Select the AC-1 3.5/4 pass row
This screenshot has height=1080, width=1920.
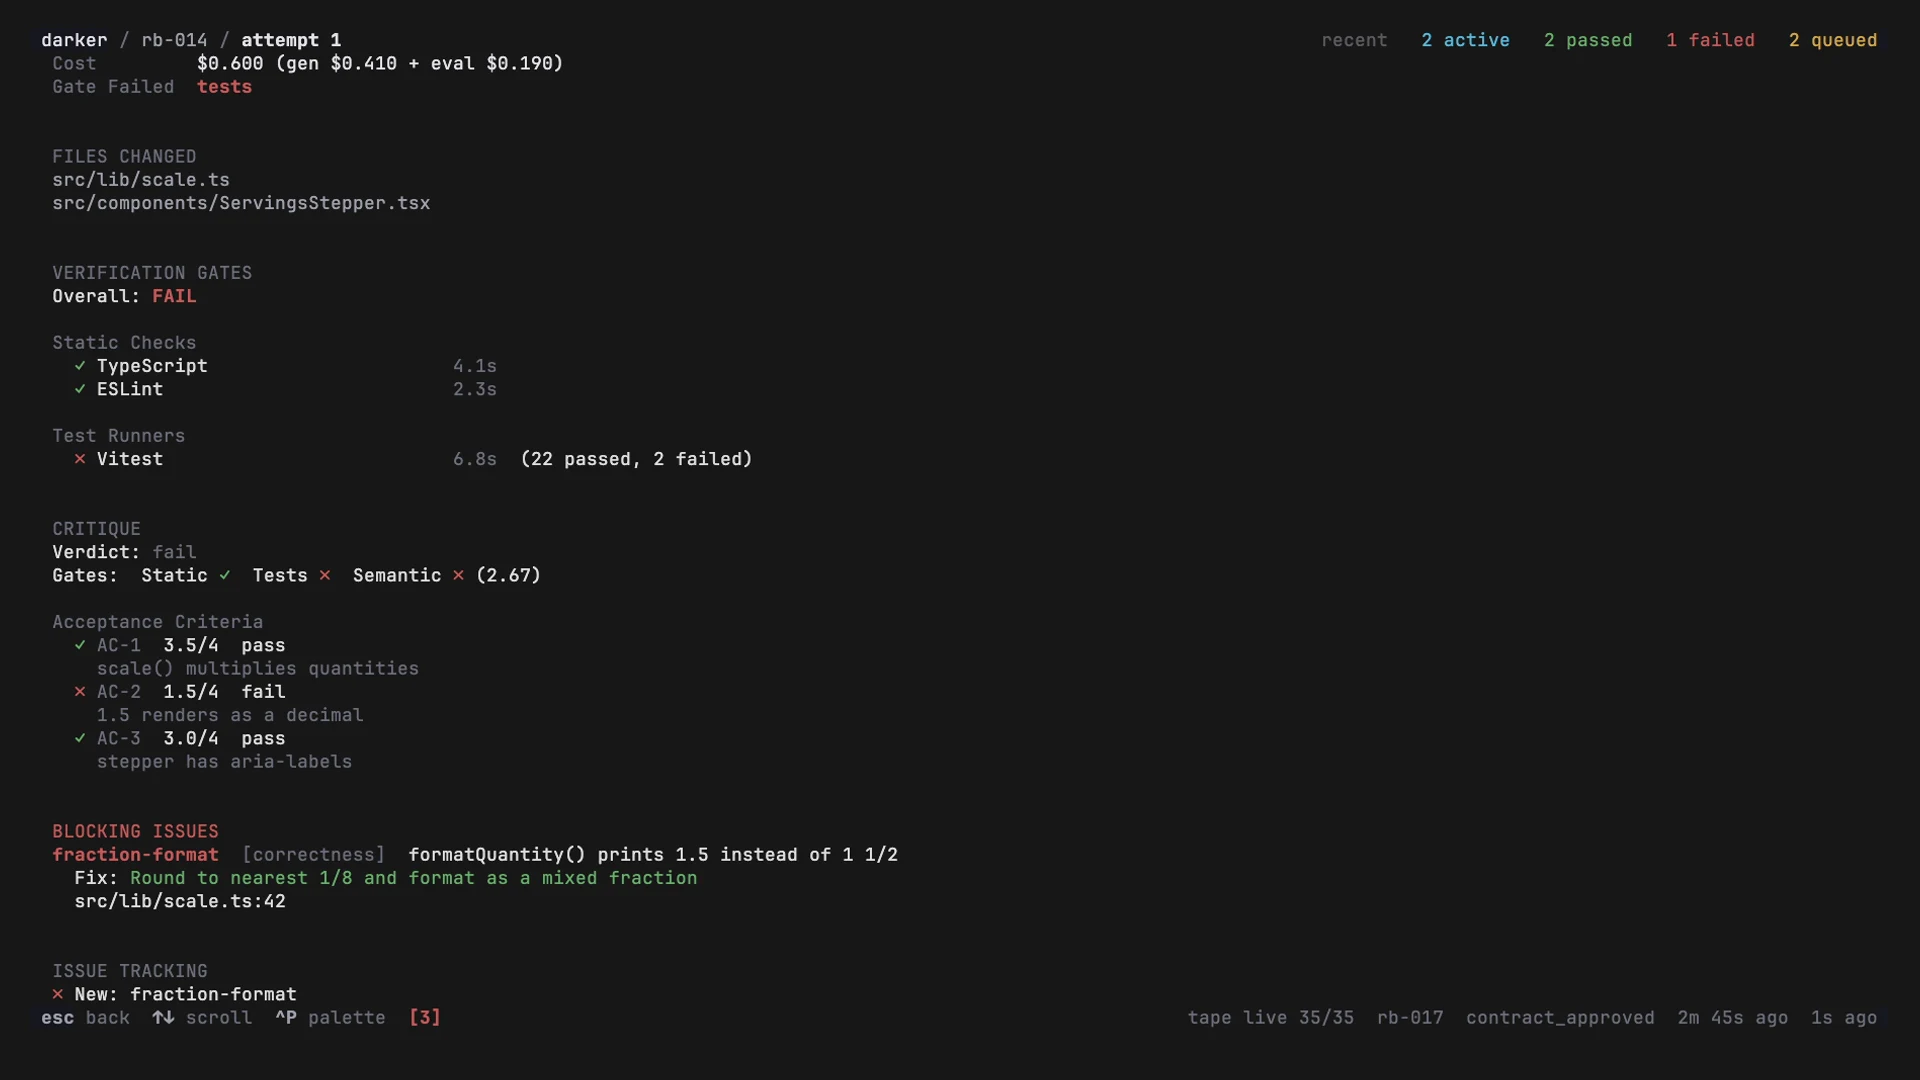tap(180, 645)
